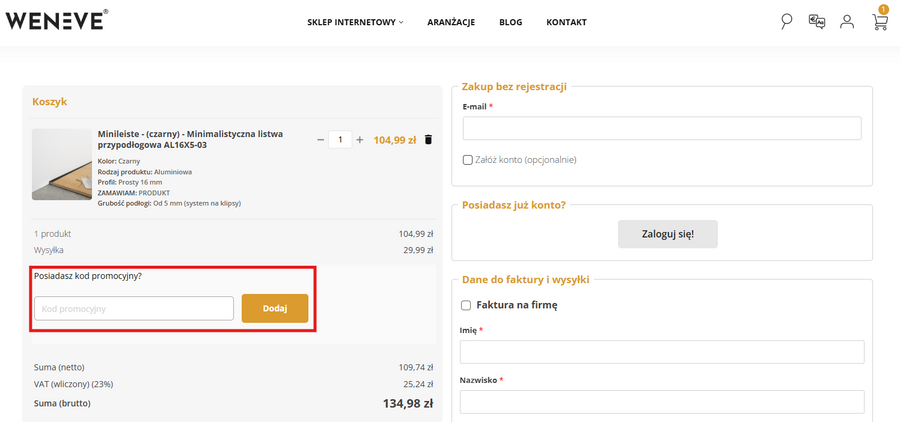Open the language translation icon
Viewport: 900px width, 422px height.
(817, 21)
